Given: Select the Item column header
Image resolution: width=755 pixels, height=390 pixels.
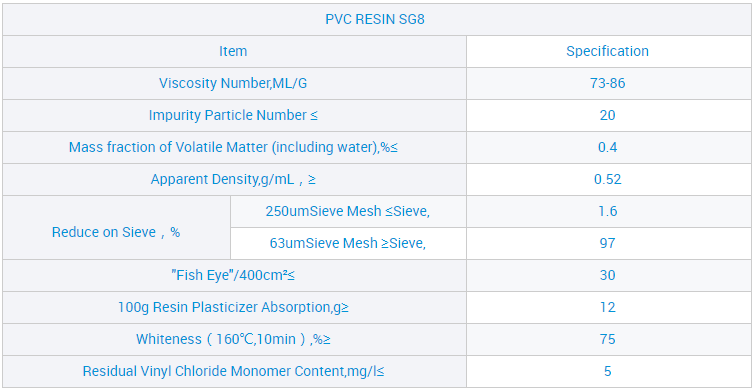Looking at the screenshot, I should pos(233,51).
